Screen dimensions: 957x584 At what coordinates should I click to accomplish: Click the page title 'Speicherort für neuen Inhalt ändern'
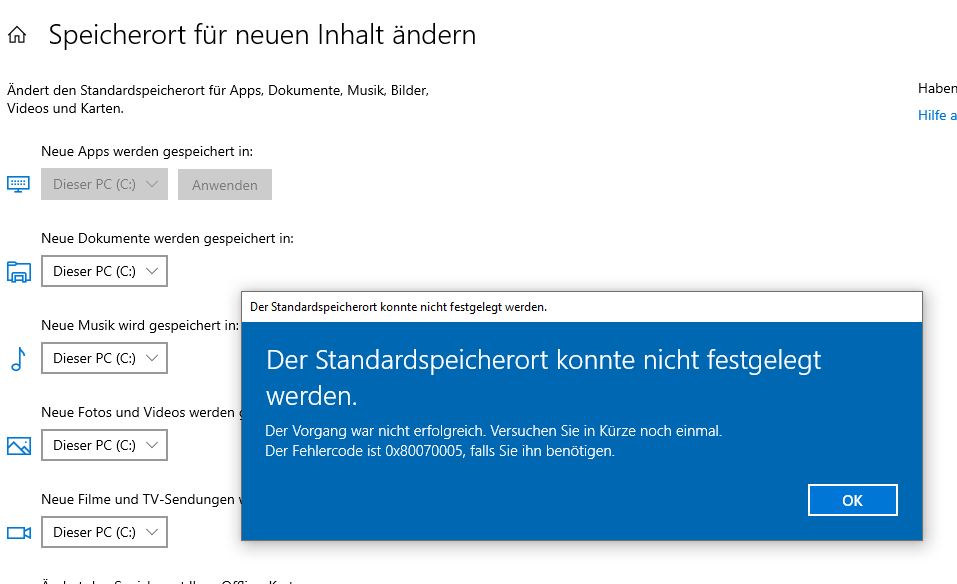(262, 35)
